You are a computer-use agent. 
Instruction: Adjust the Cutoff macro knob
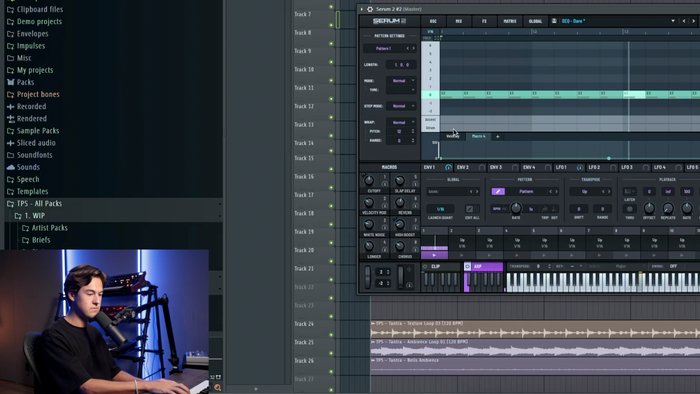click(369, 180)
